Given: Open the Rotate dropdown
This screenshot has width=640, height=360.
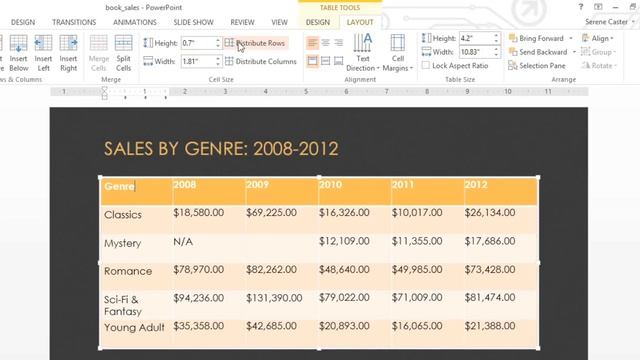Looking at the screenshot, I should coord(599,65).
